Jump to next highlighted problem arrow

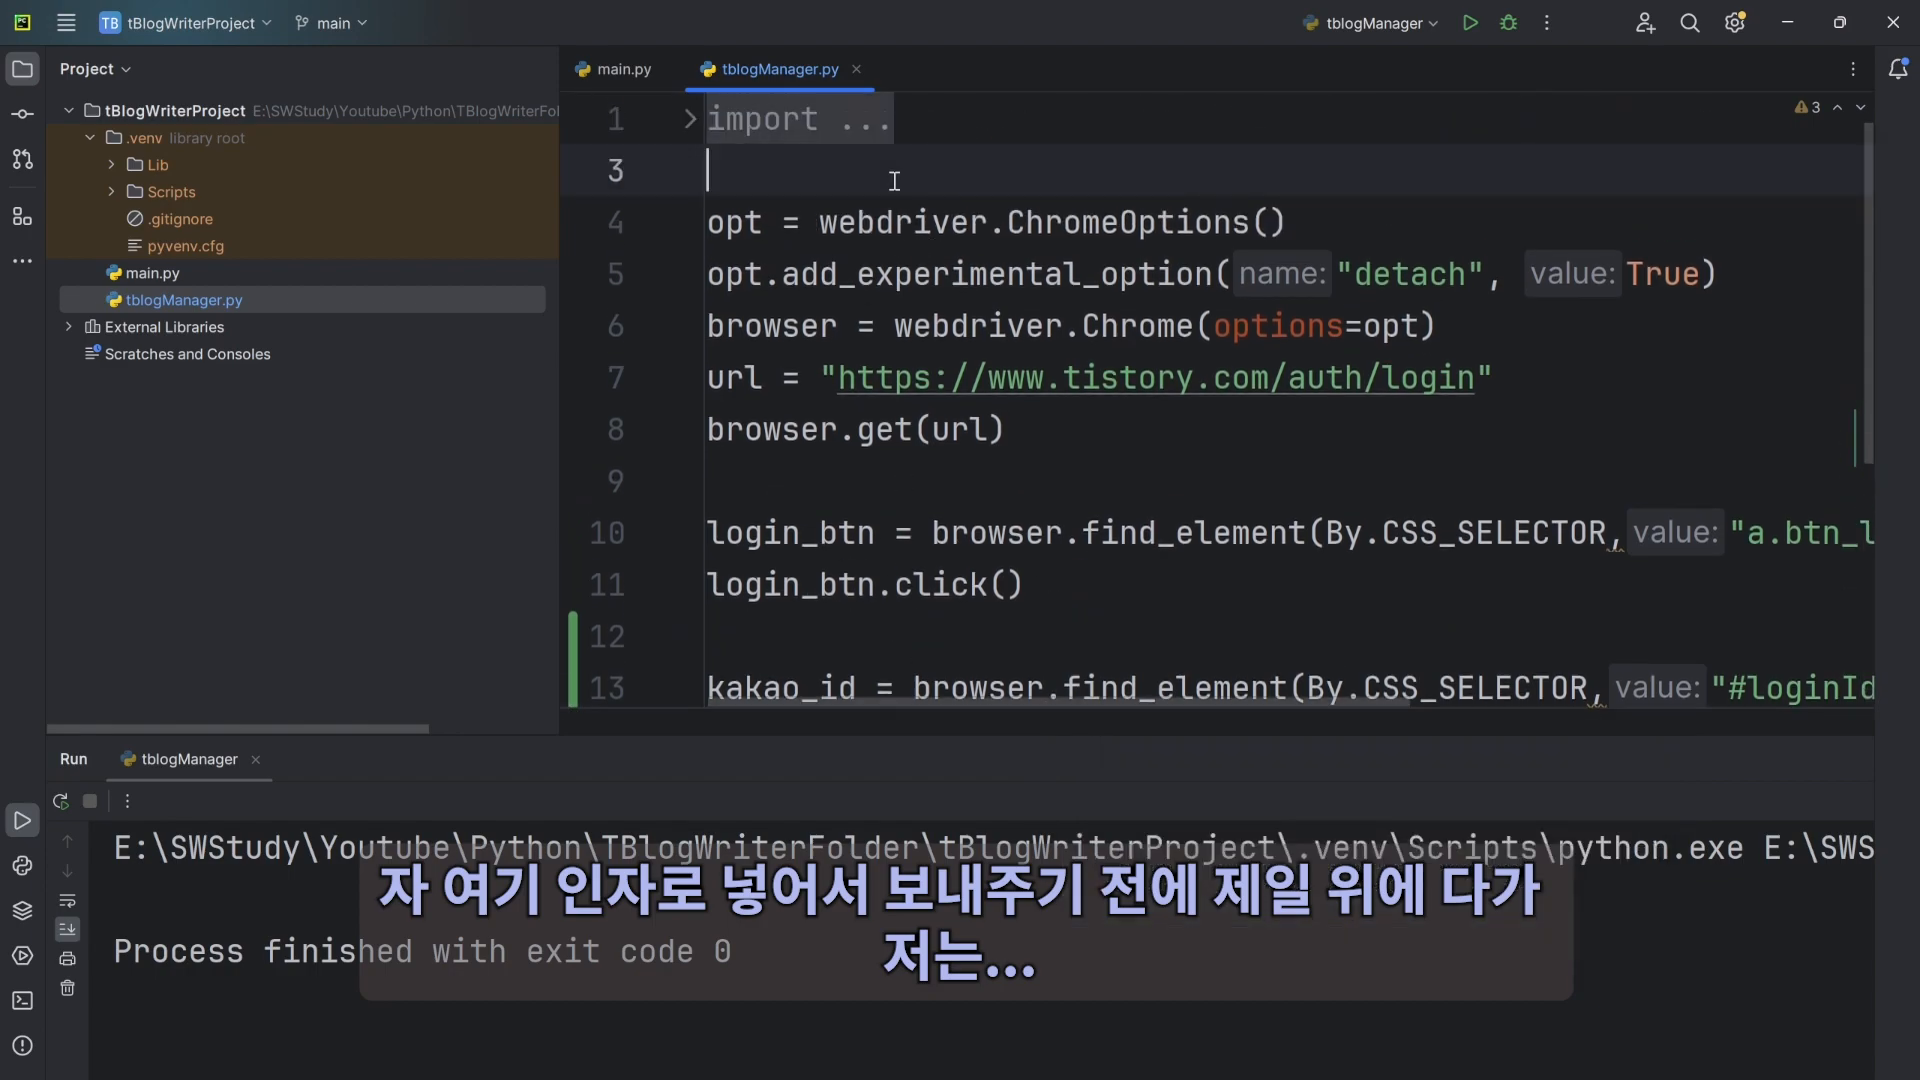[x=1861, y=107]
